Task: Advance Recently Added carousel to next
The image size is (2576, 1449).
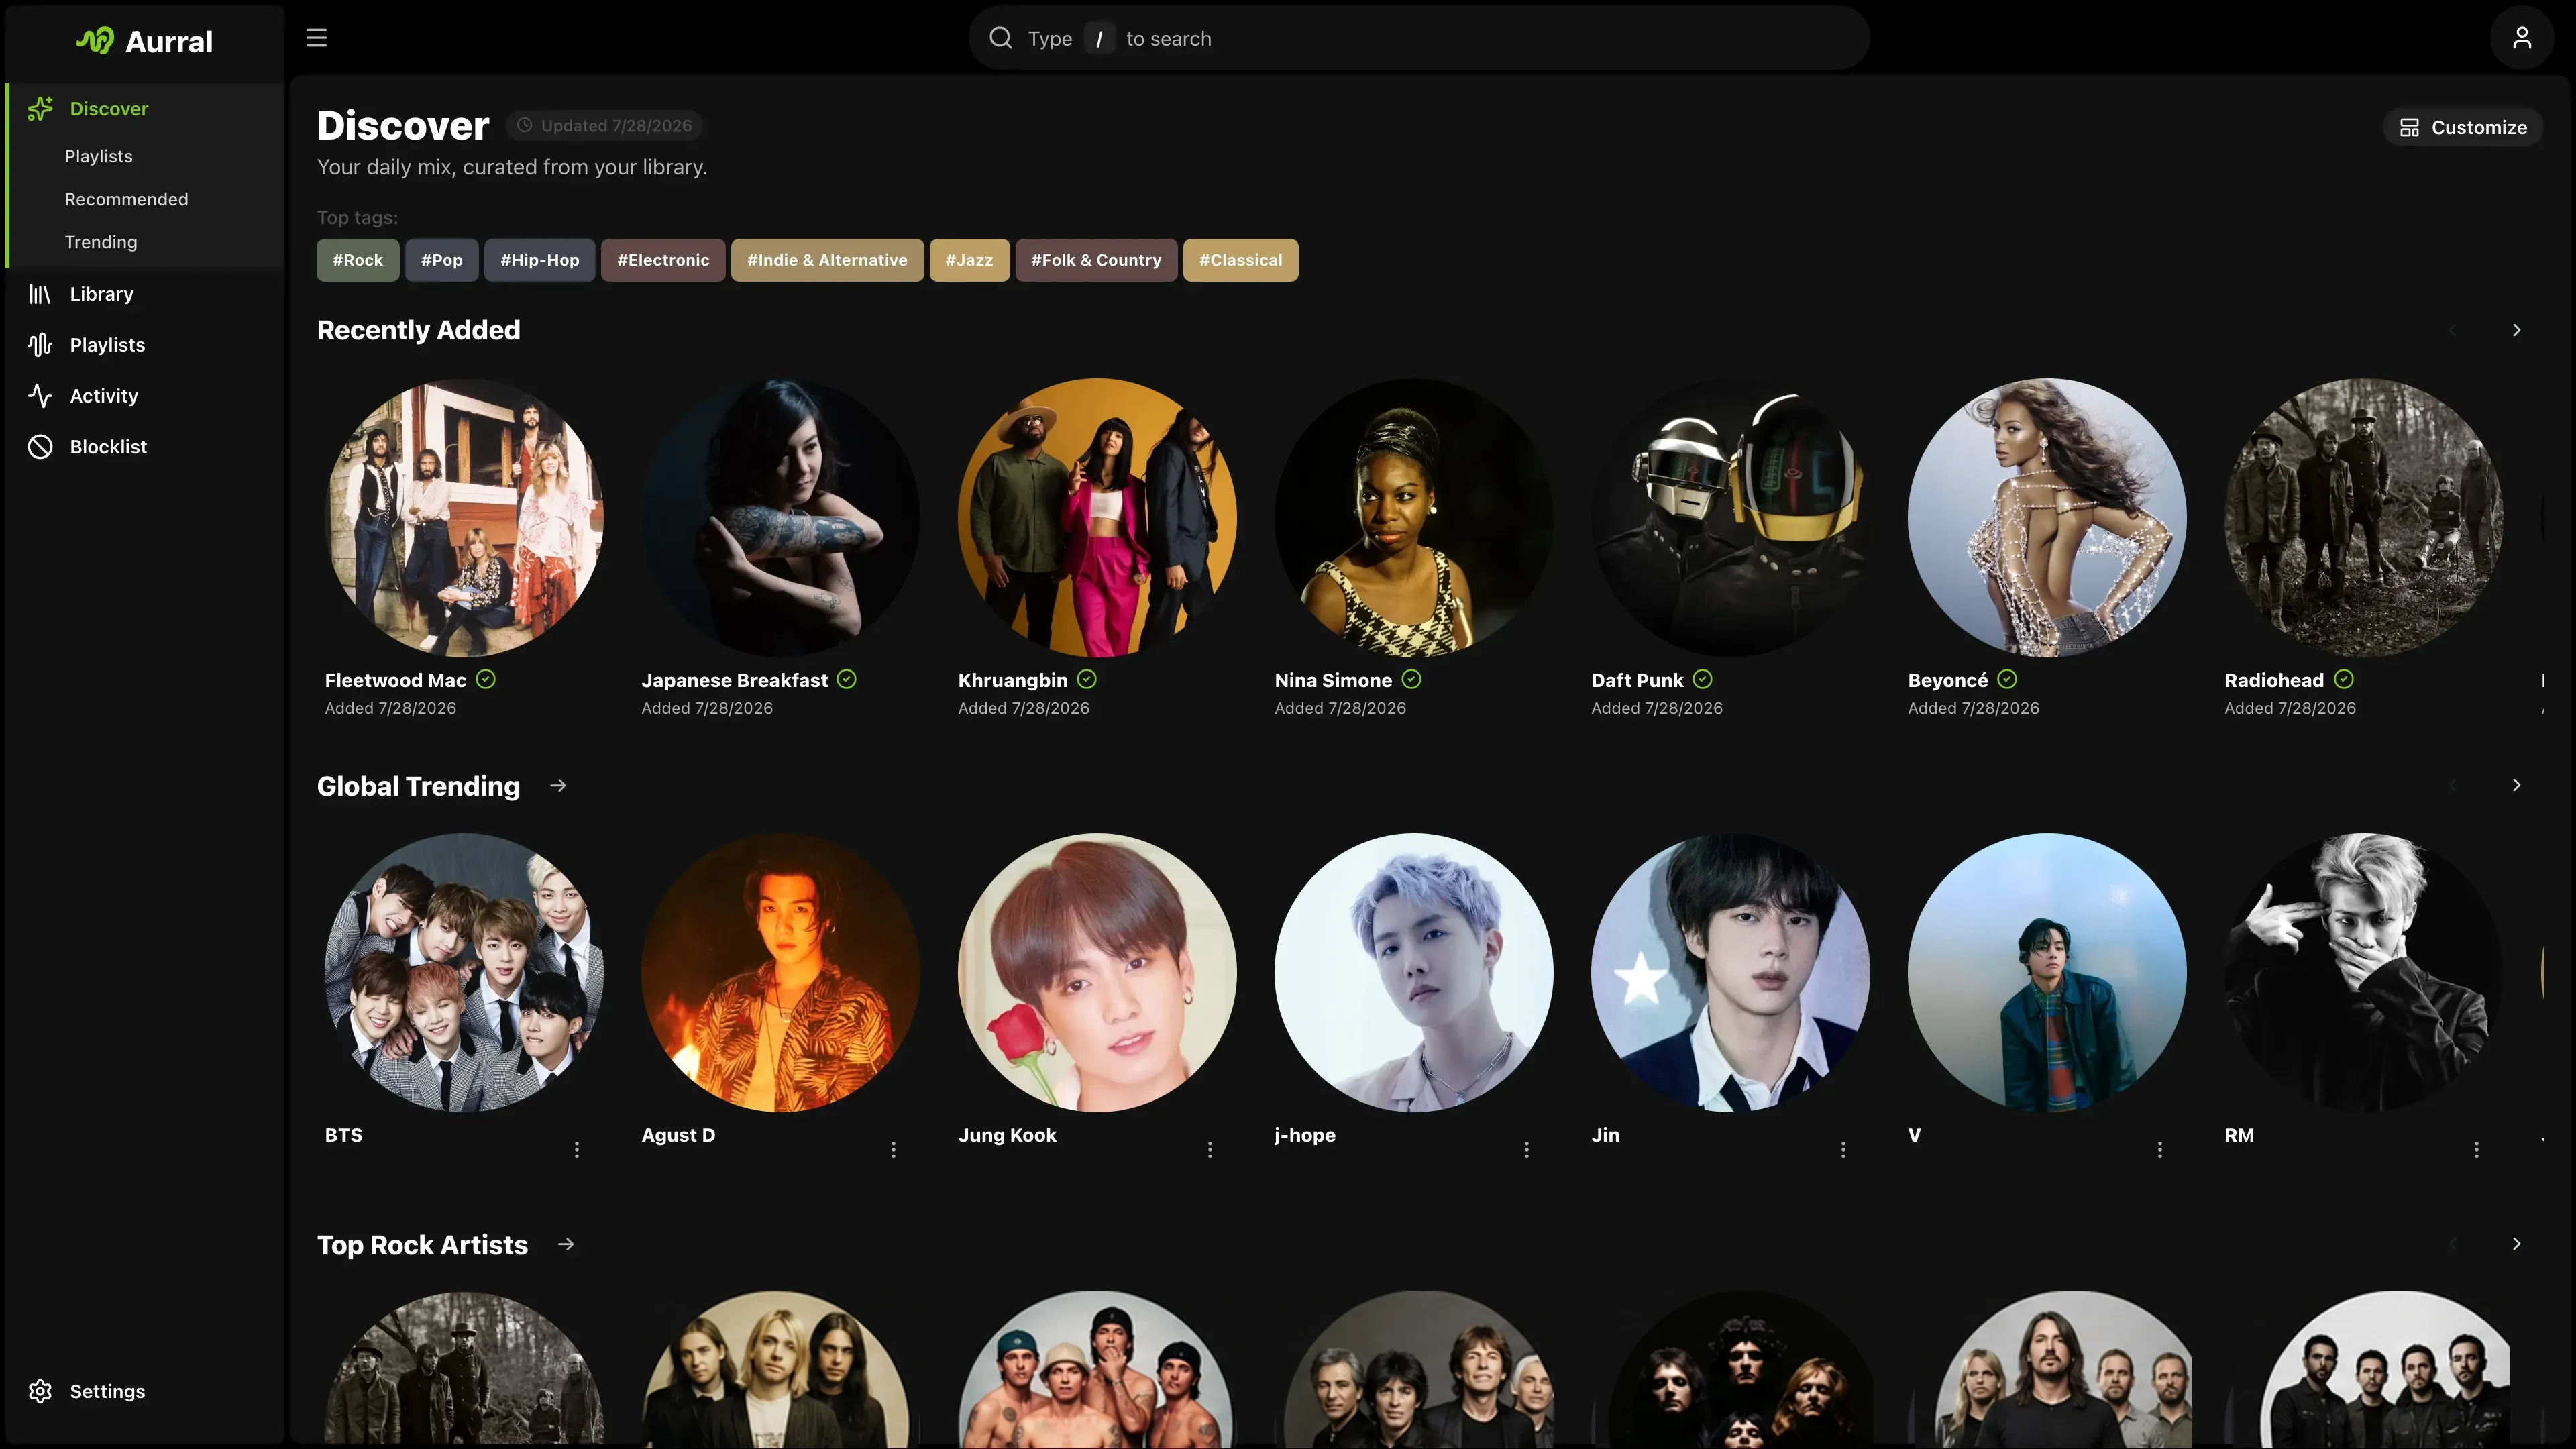Action: [2517, 330]
